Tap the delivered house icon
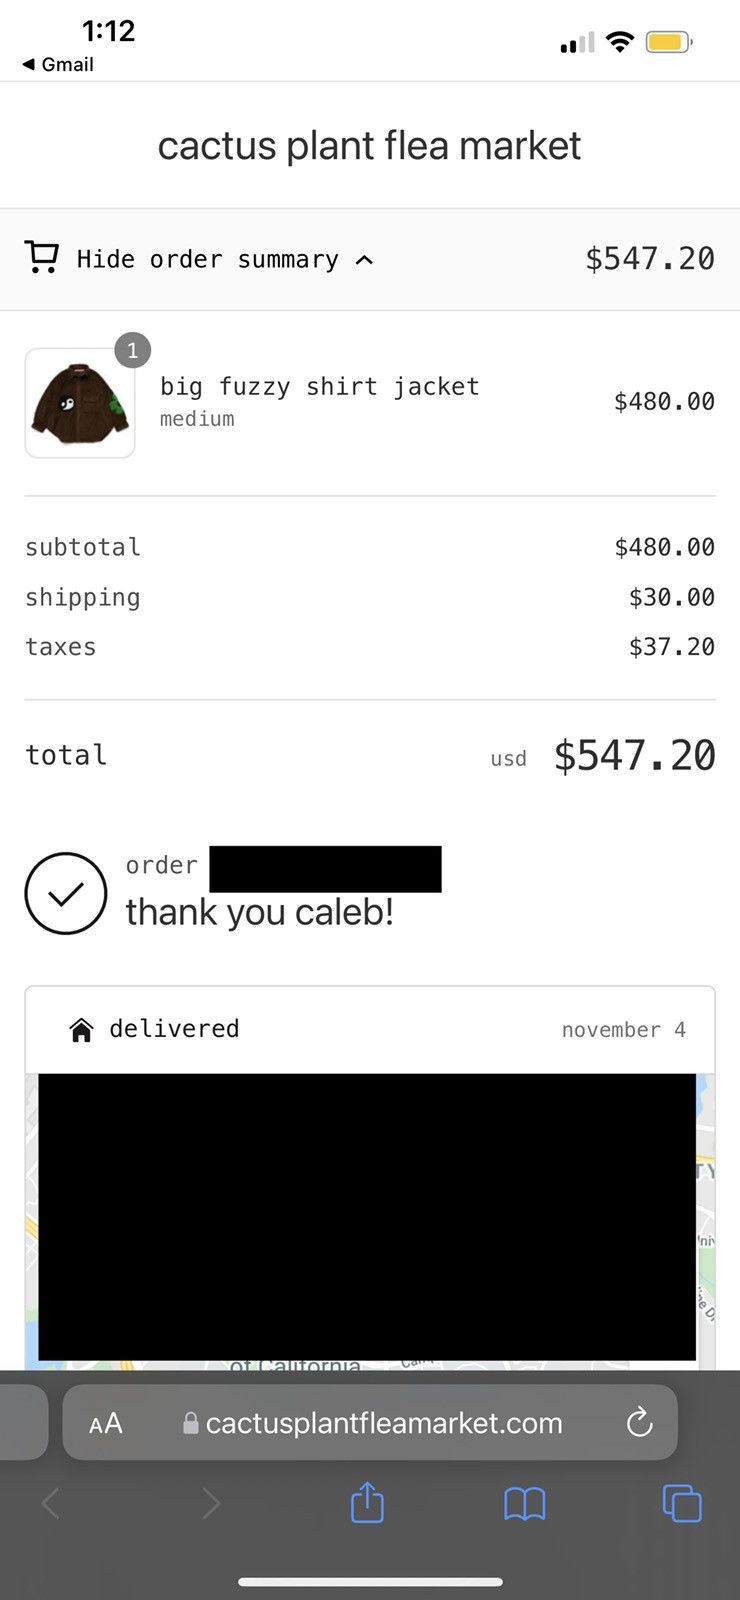The image size is (740, 1600). coord(81,1029)
